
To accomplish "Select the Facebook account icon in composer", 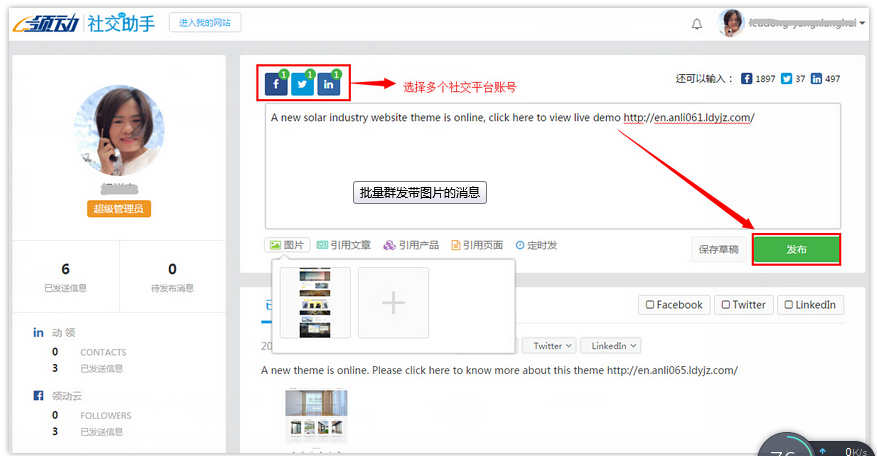I will pos(276,84).
